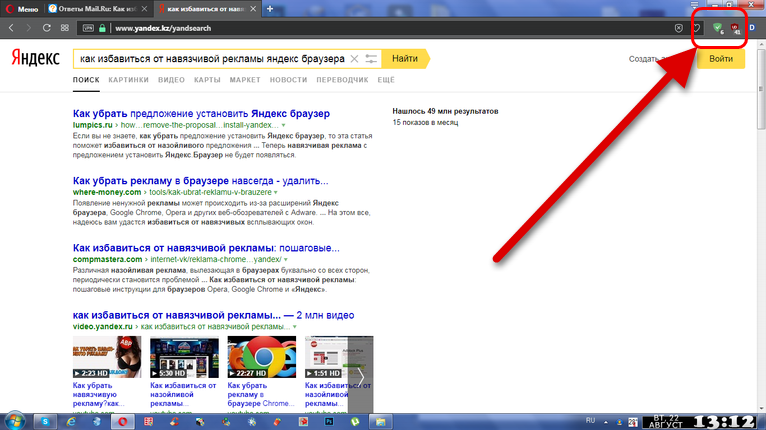Expand lumpics.ru result dropdown arrow
The image size is (766, 430).
tap(283, 125)
